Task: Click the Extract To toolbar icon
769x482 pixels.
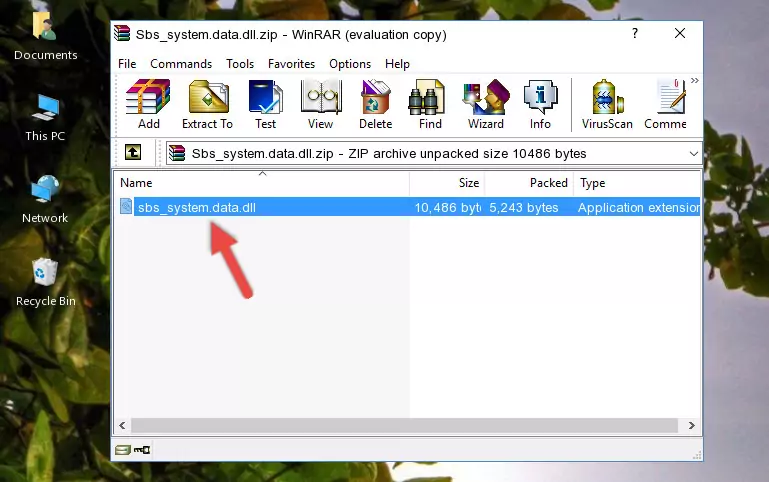Action: (207, 104)
